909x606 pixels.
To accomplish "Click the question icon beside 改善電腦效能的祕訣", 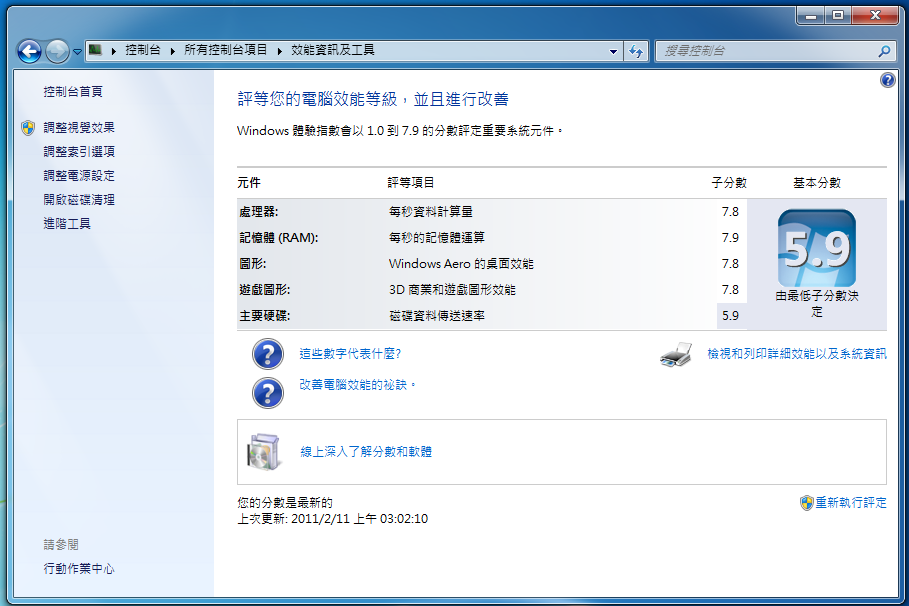I will (x=268, y=393).
